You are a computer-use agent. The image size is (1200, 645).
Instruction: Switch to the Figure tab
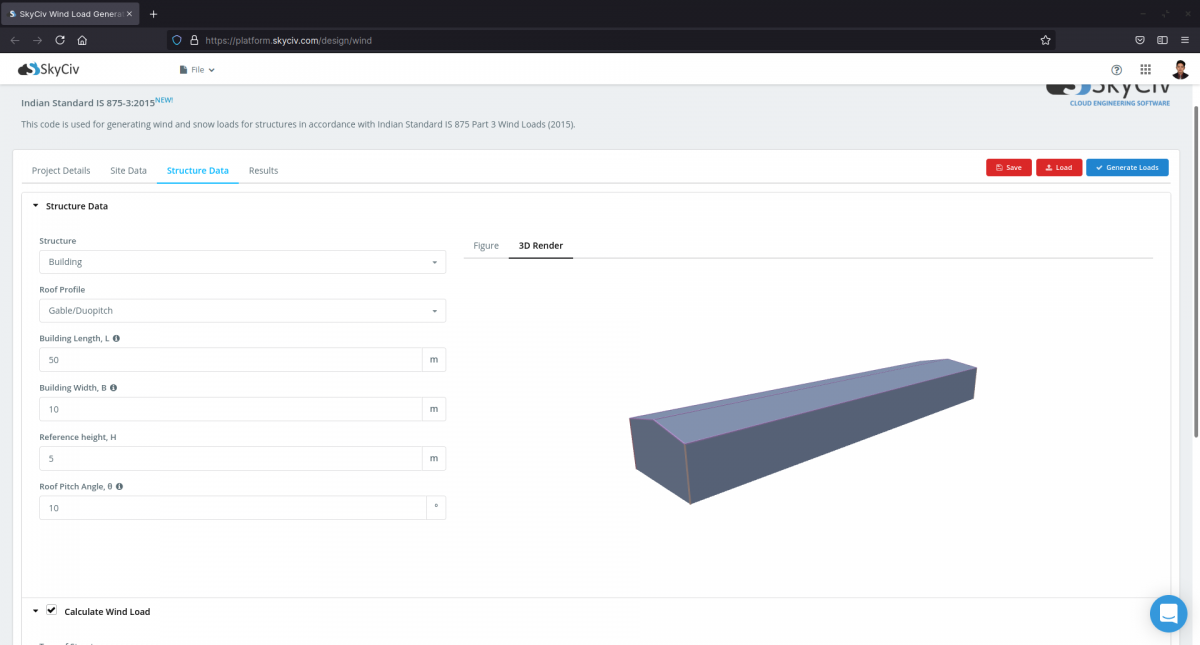[486, 245]
